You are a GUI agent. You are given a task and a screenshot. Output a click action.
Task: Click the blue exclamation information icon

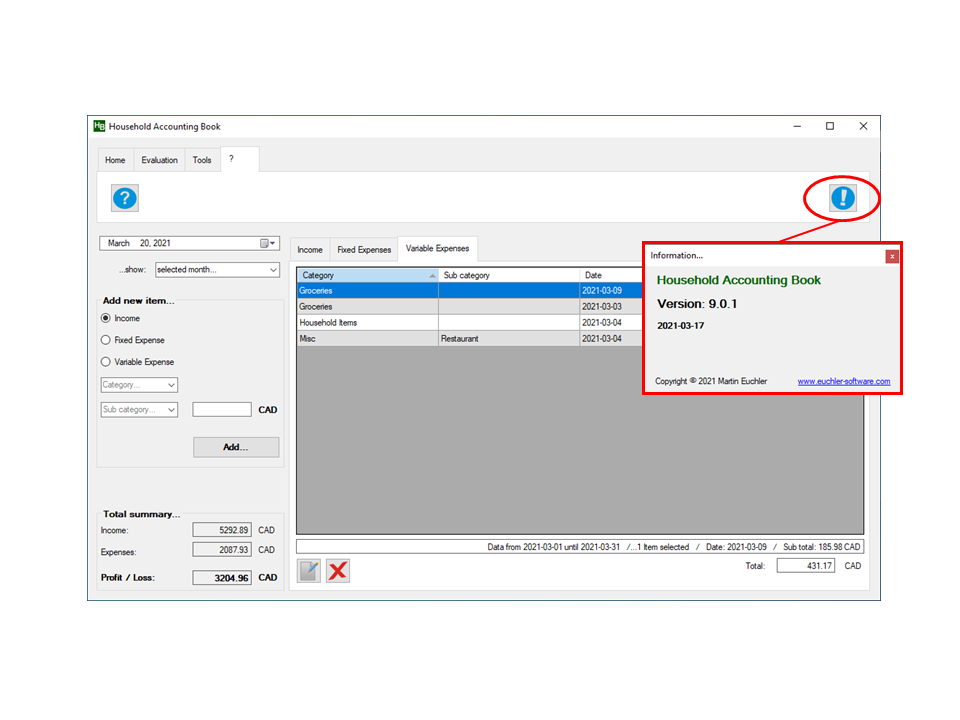tap(843, 198)
